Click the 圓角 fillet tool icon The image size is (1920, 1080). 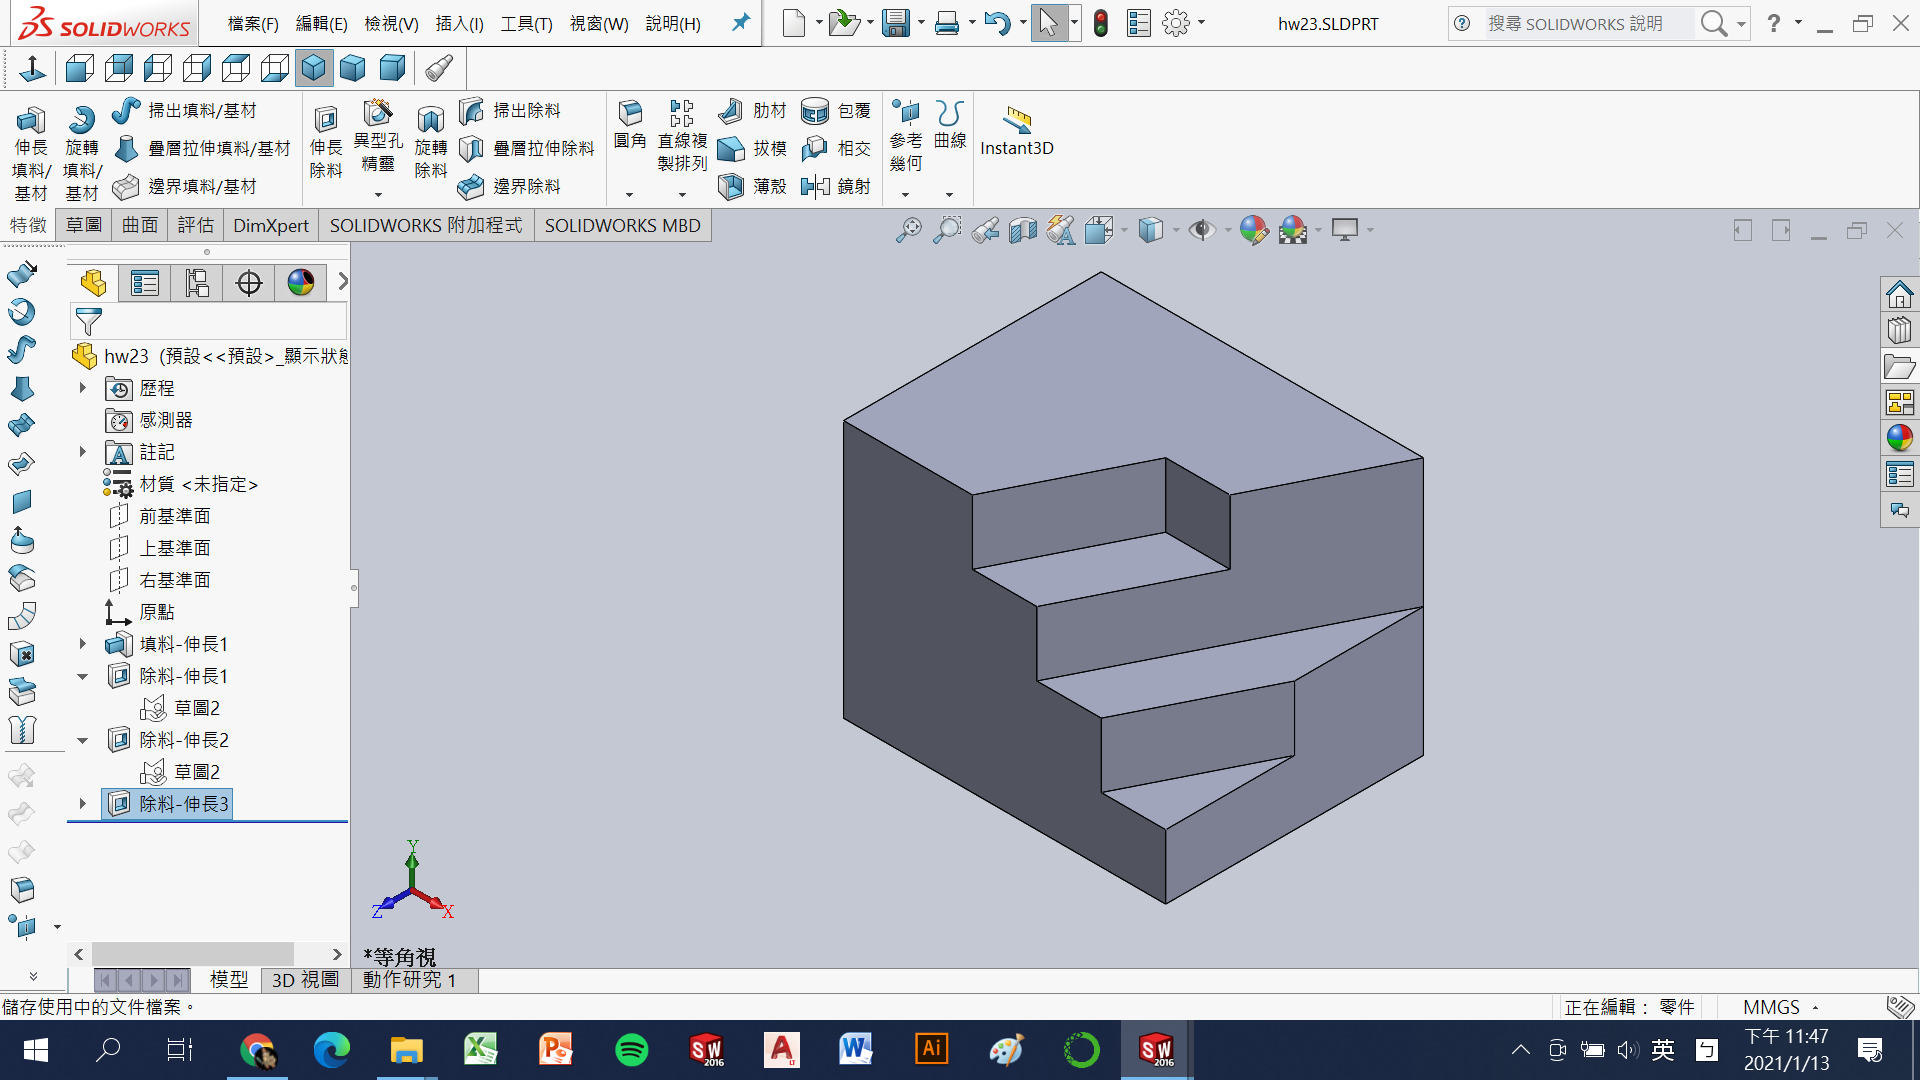click(x=630, y=112)
